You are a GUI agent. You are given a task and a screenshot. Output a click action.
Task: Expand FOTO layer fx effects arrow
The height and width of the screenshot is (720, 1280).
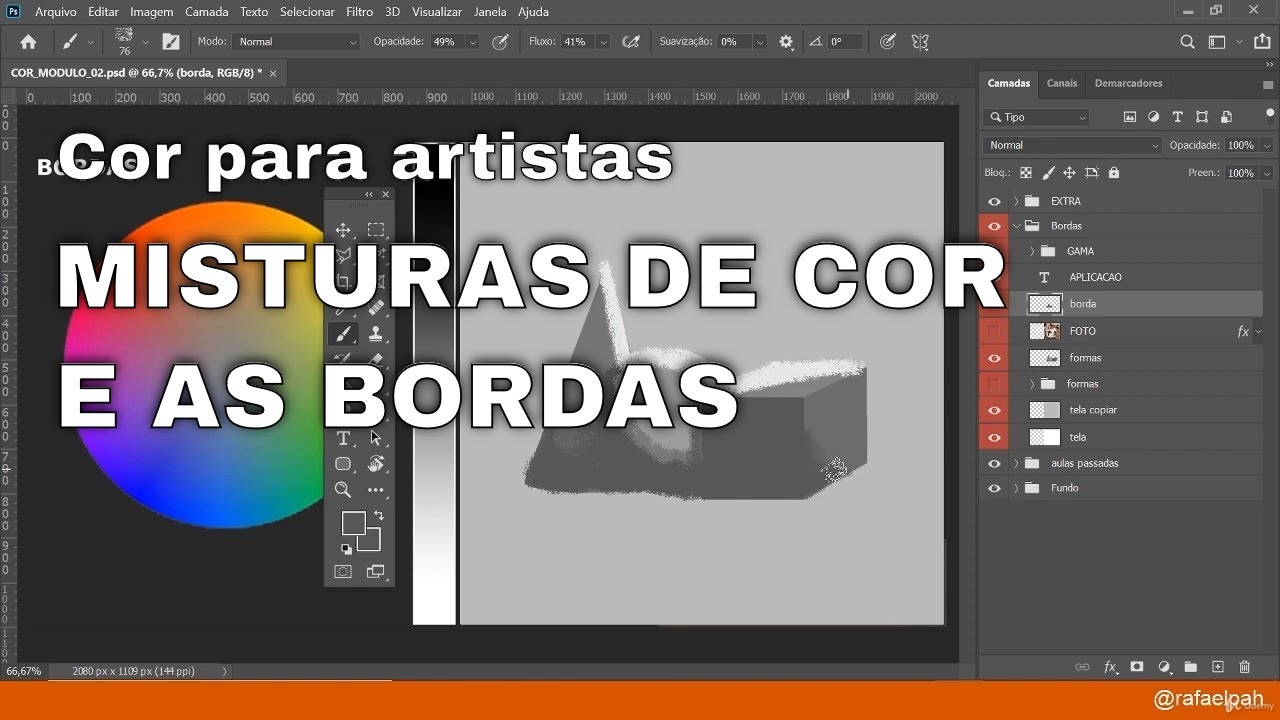(1258, 331)
